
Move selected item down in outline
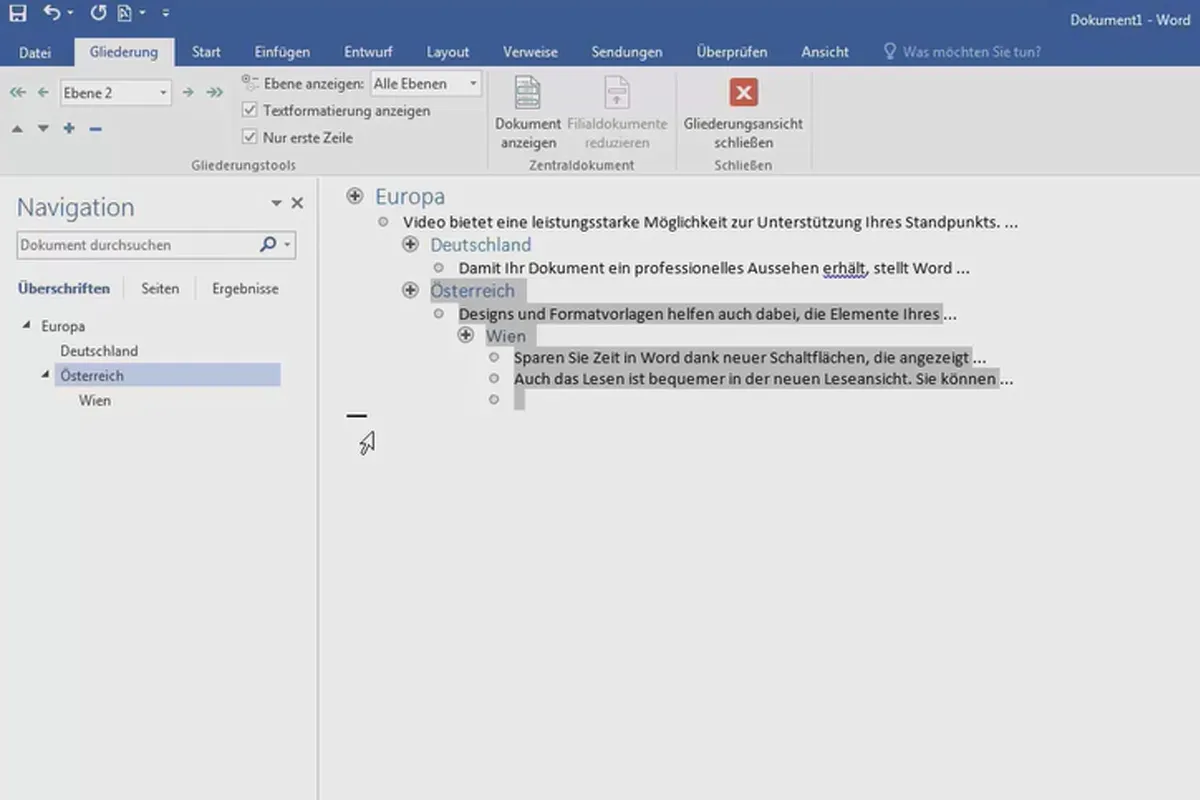coord(43,128)
